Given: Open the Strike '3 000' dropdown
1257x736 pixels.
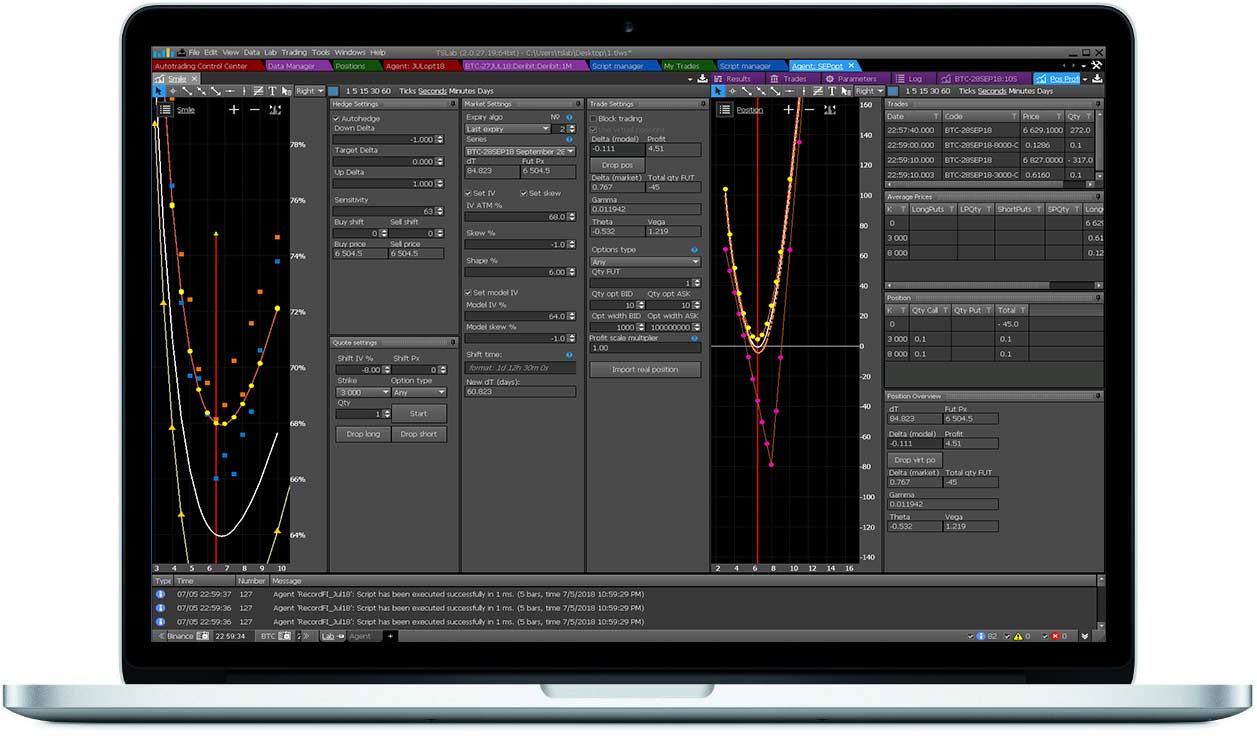Looking at the screenshot, I should [361, 393].
